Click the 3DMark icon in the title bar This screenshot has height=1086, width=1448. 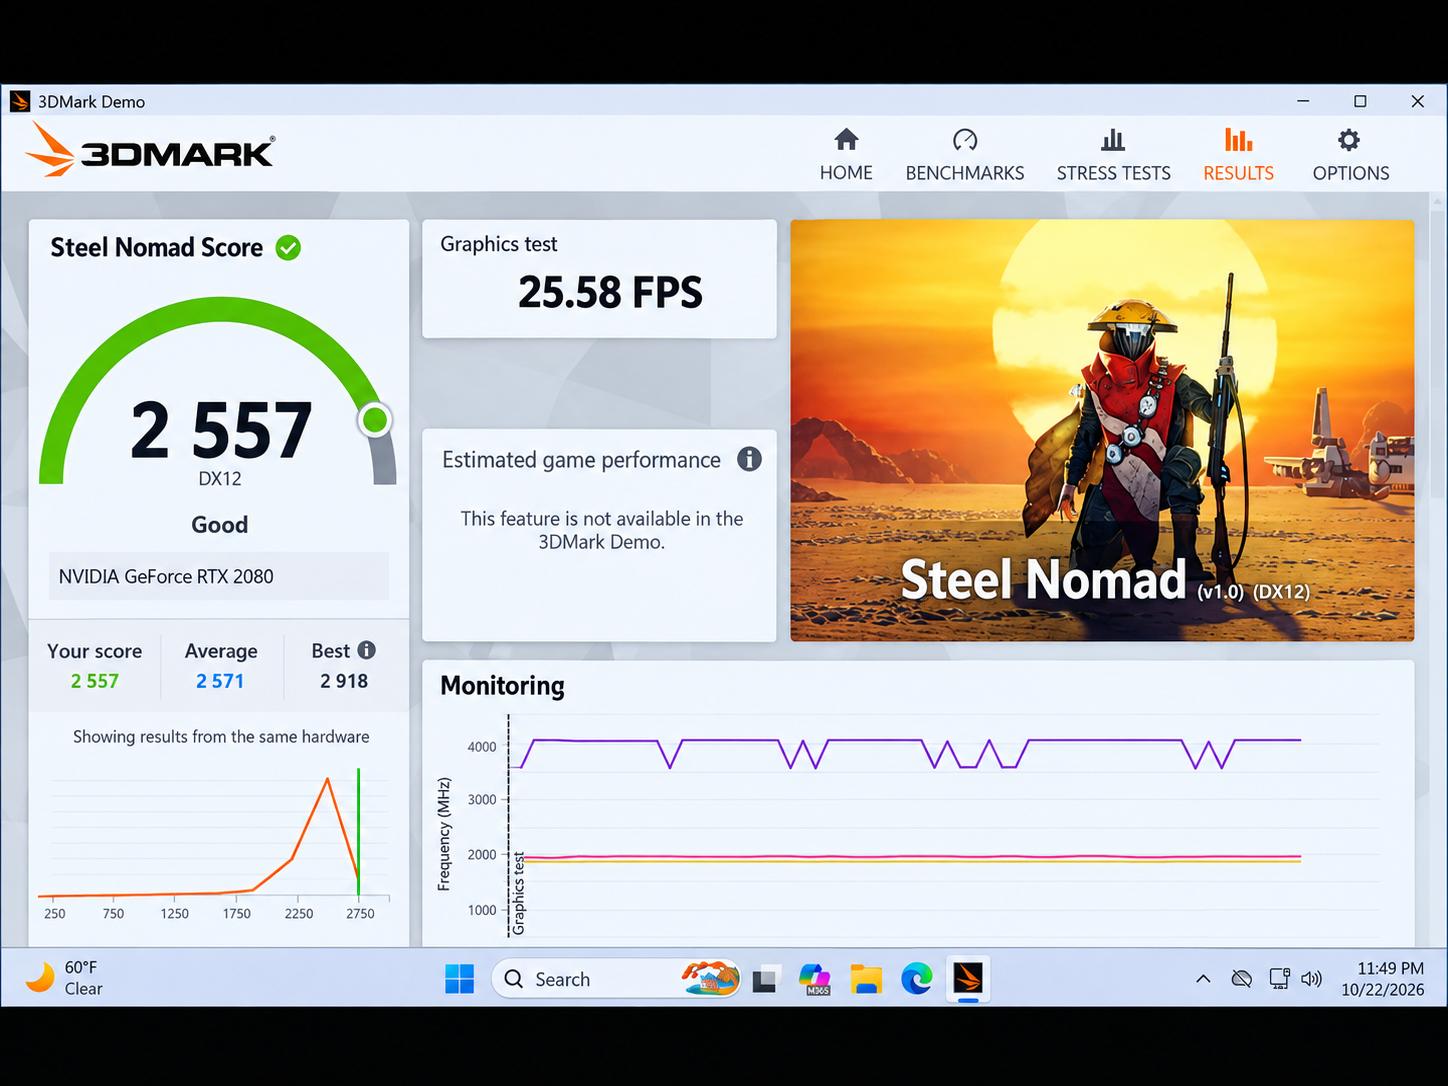click(20, 101)
